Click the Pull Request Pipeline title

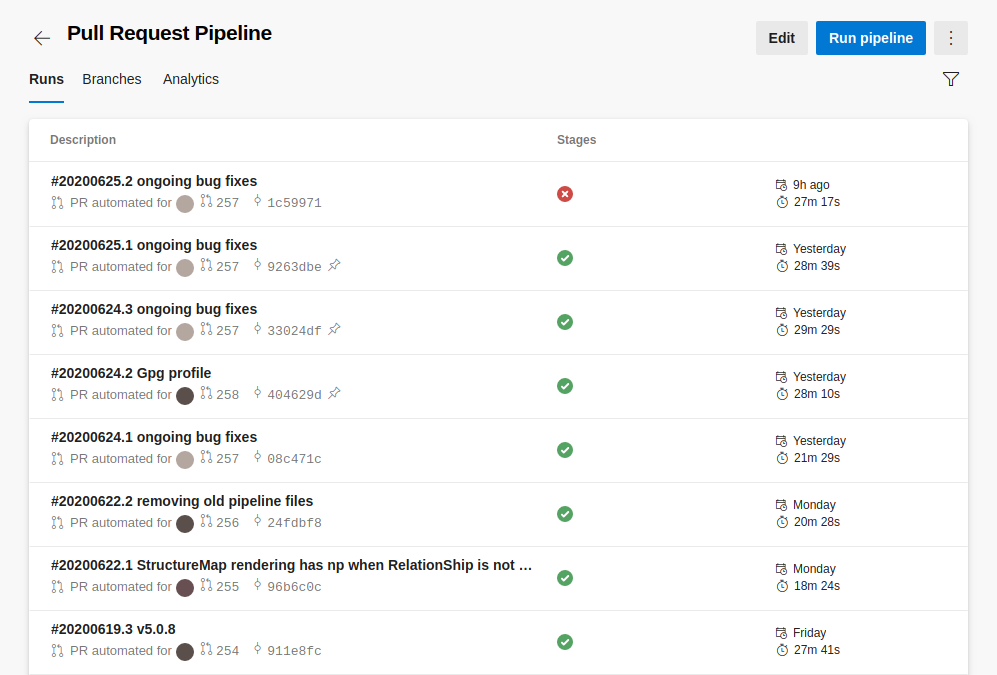click(169, 33)
